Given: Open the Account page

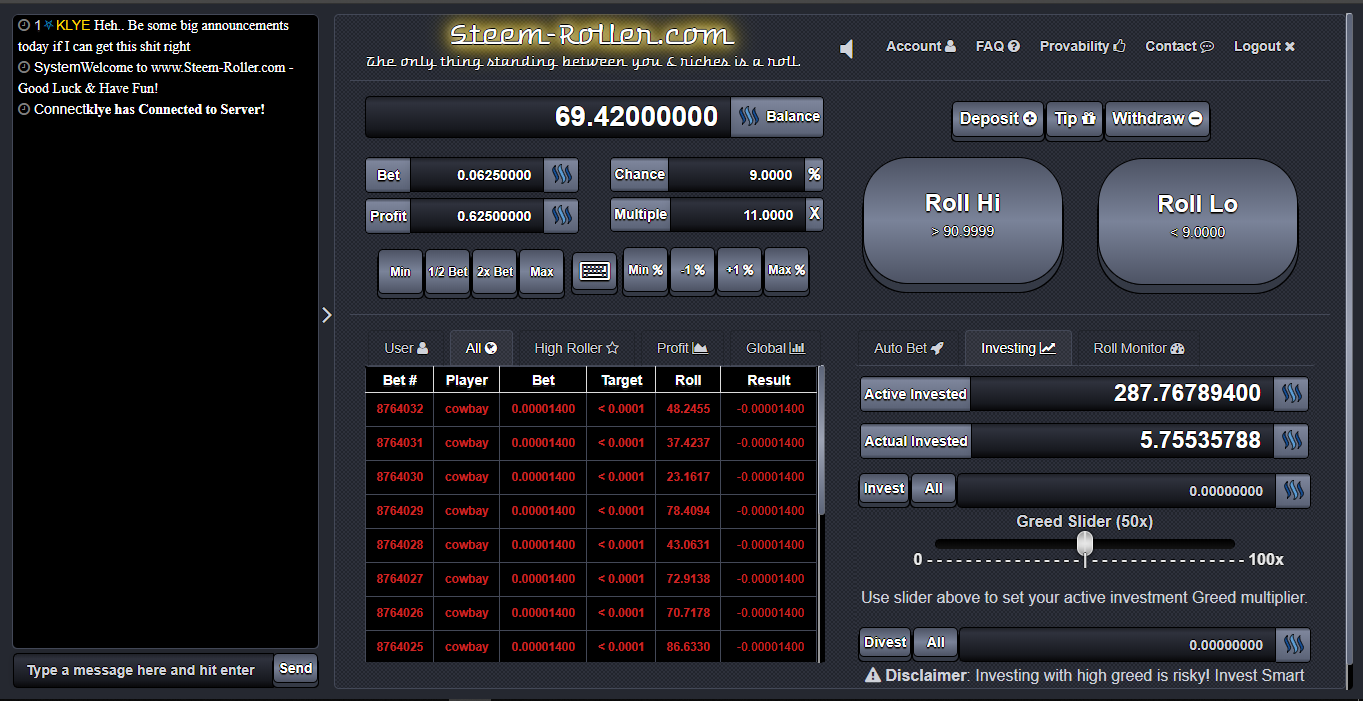Looking at the screenshot, I should [x=921, y=46].
